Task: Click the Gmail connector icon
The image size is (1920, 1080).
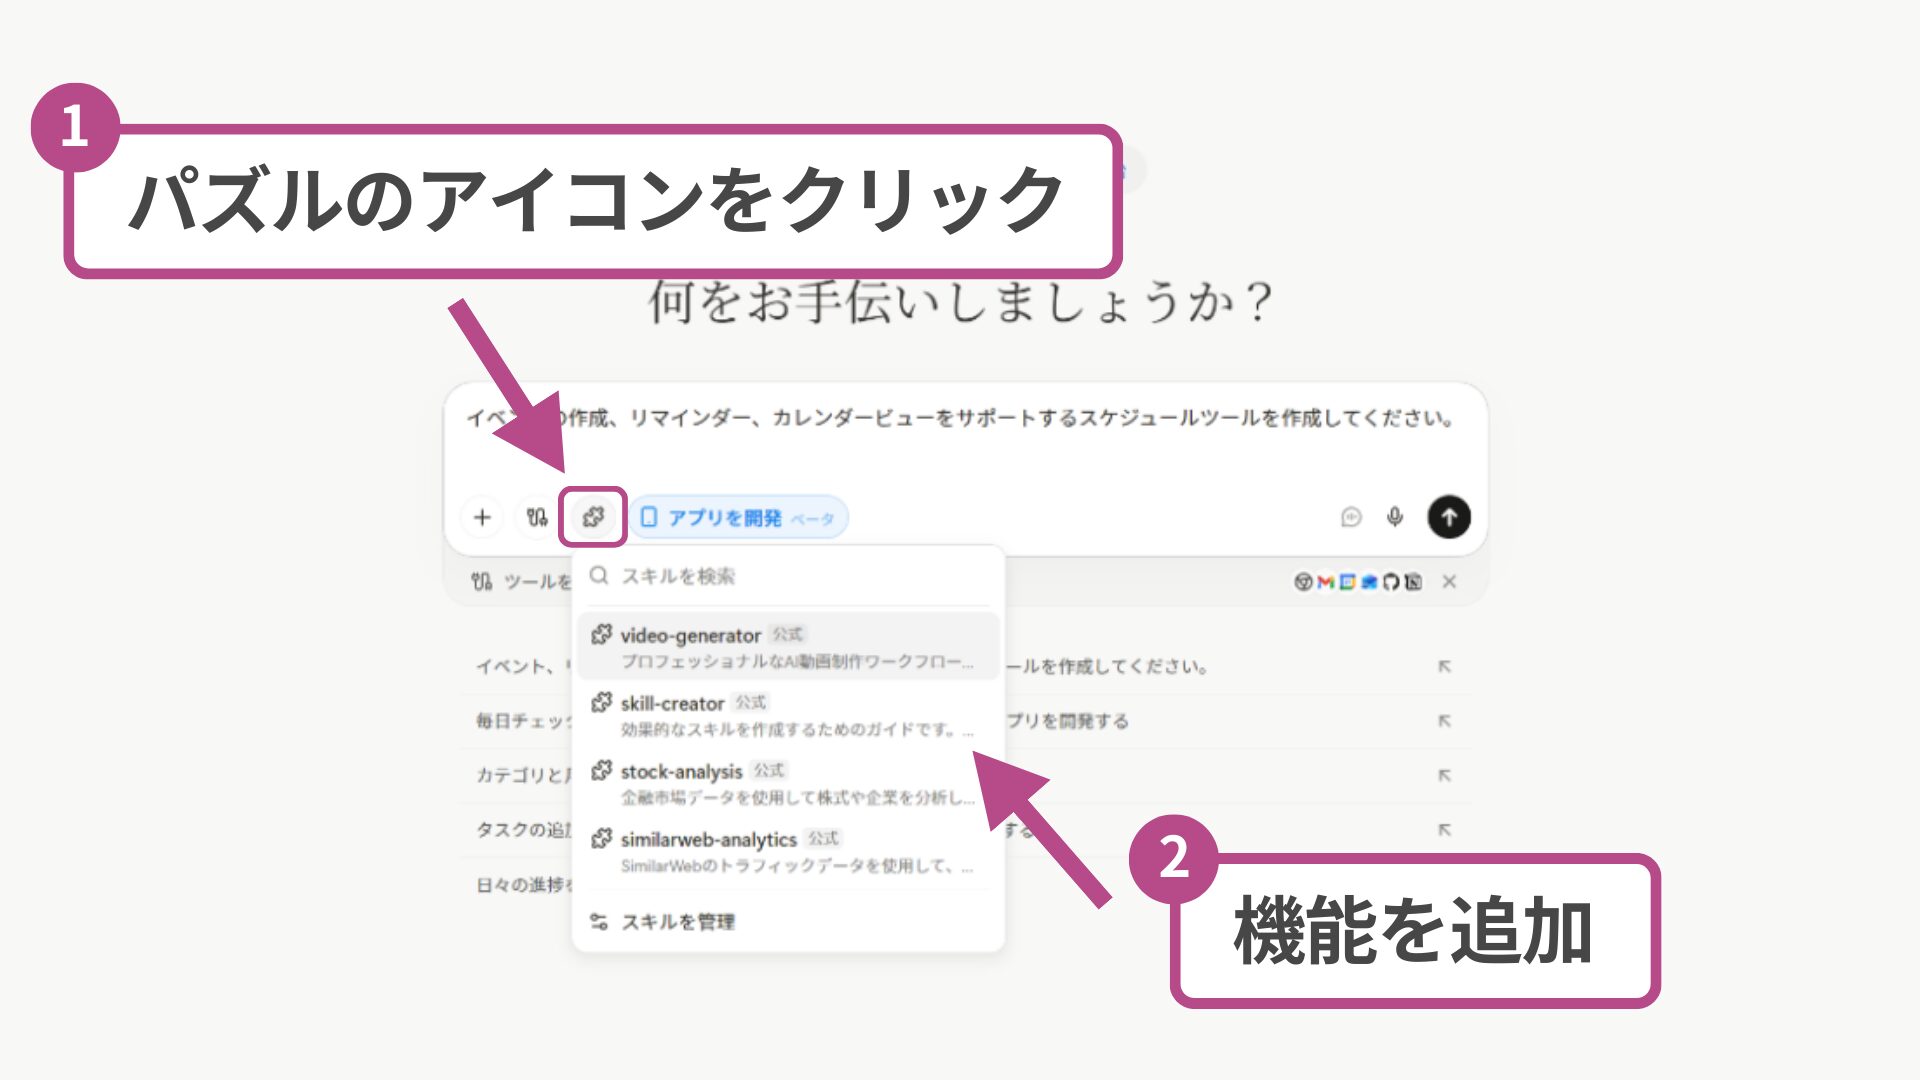Action: [1326, 582]
